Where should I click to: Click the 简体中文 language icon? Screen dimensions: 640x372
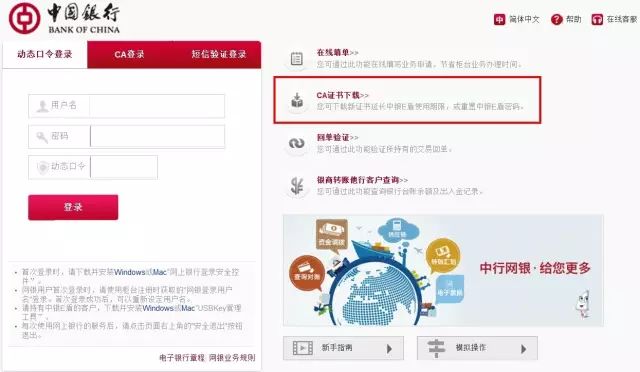coord(499,19)
